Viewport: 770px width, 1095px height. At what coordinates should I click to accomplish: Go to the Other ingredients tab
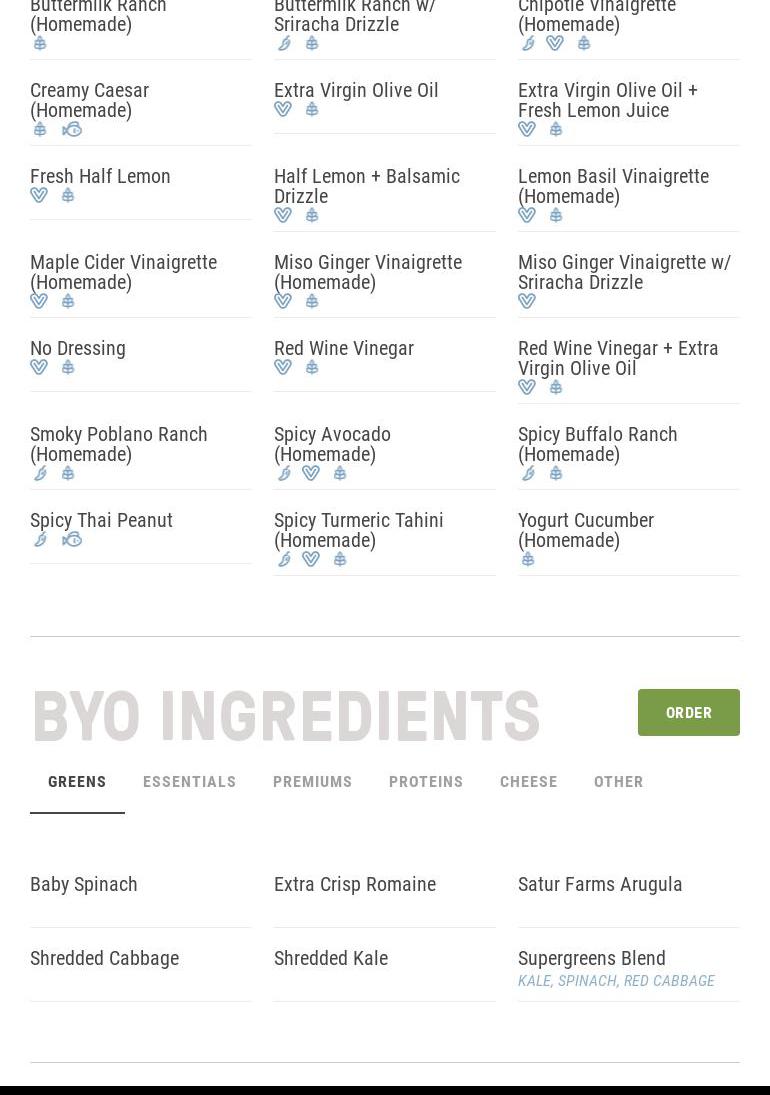coord(618,782)
